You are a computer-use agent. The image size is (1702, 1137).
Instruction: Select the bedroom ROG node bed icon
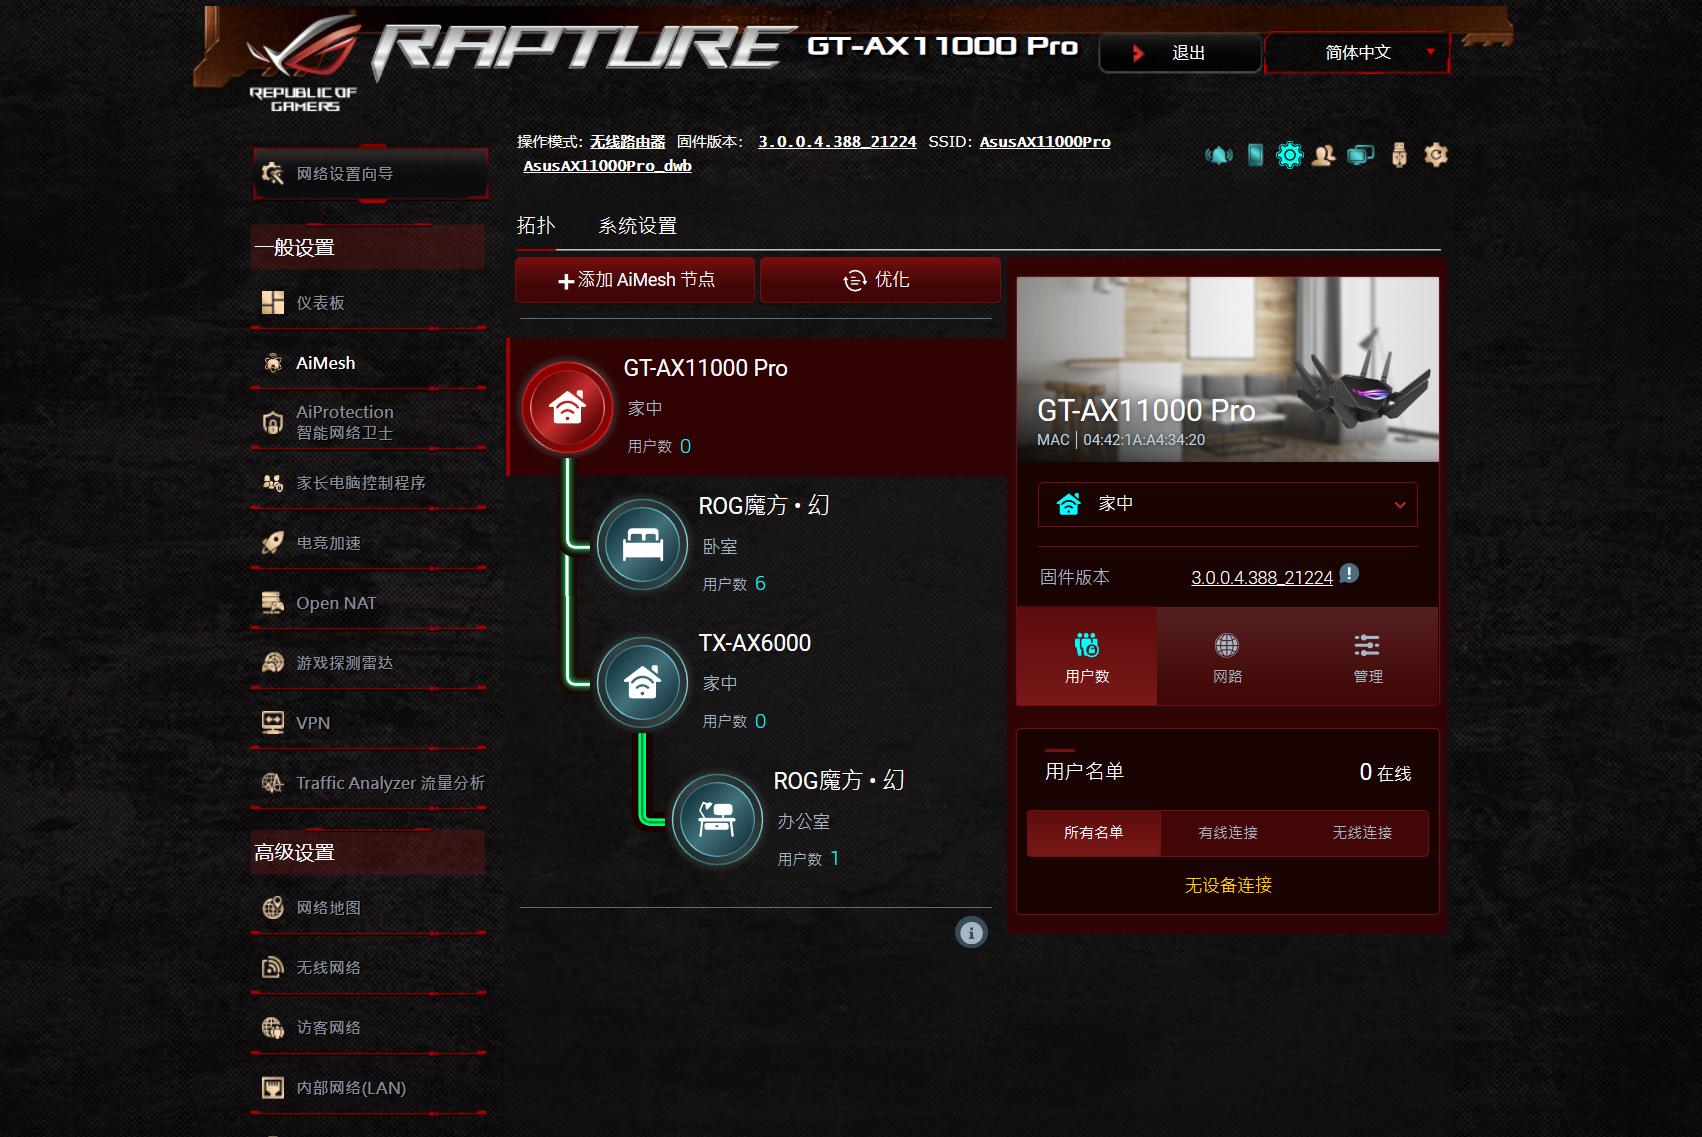(642, 544)
